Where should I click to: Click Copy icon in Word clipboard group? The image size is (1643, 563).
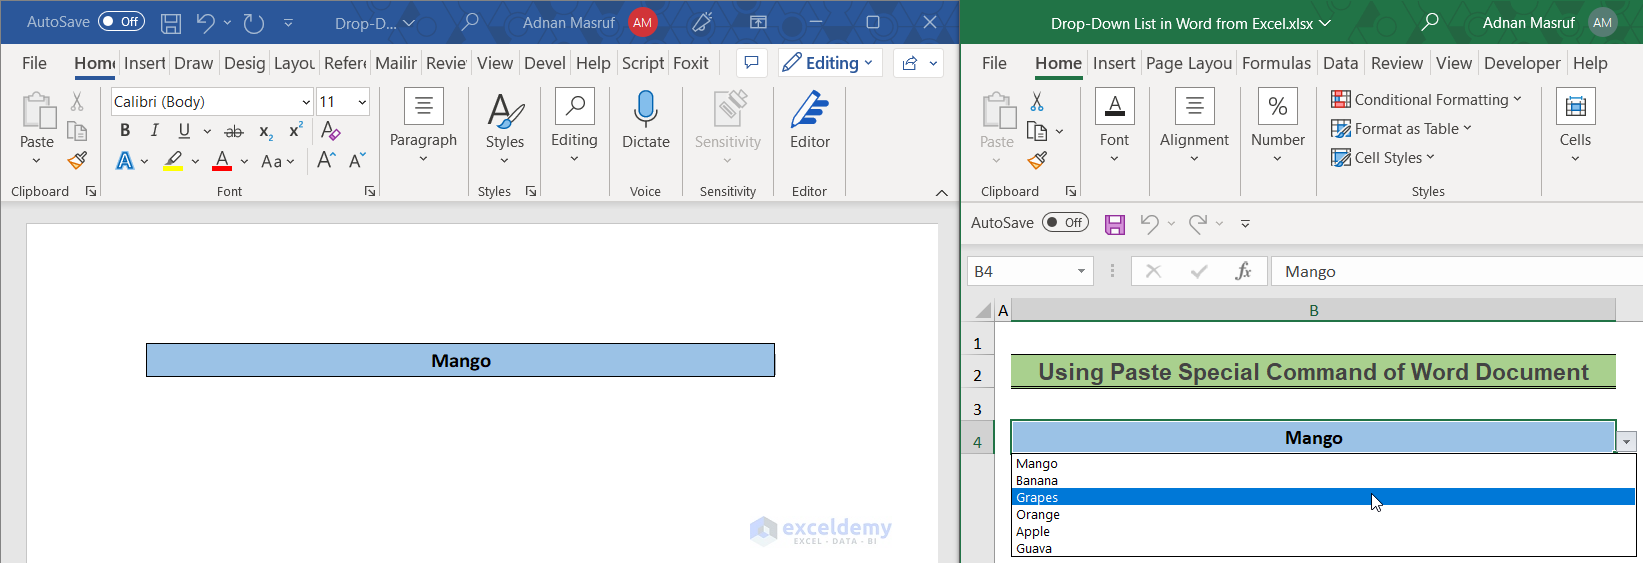coord(77,131)
